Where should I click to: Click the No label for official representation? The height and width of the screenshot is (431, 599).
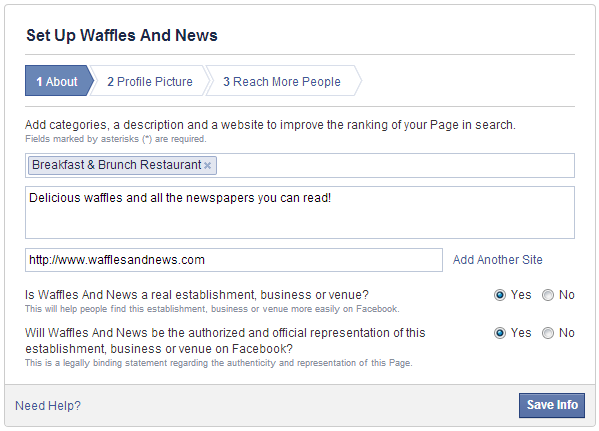(567, 333)
